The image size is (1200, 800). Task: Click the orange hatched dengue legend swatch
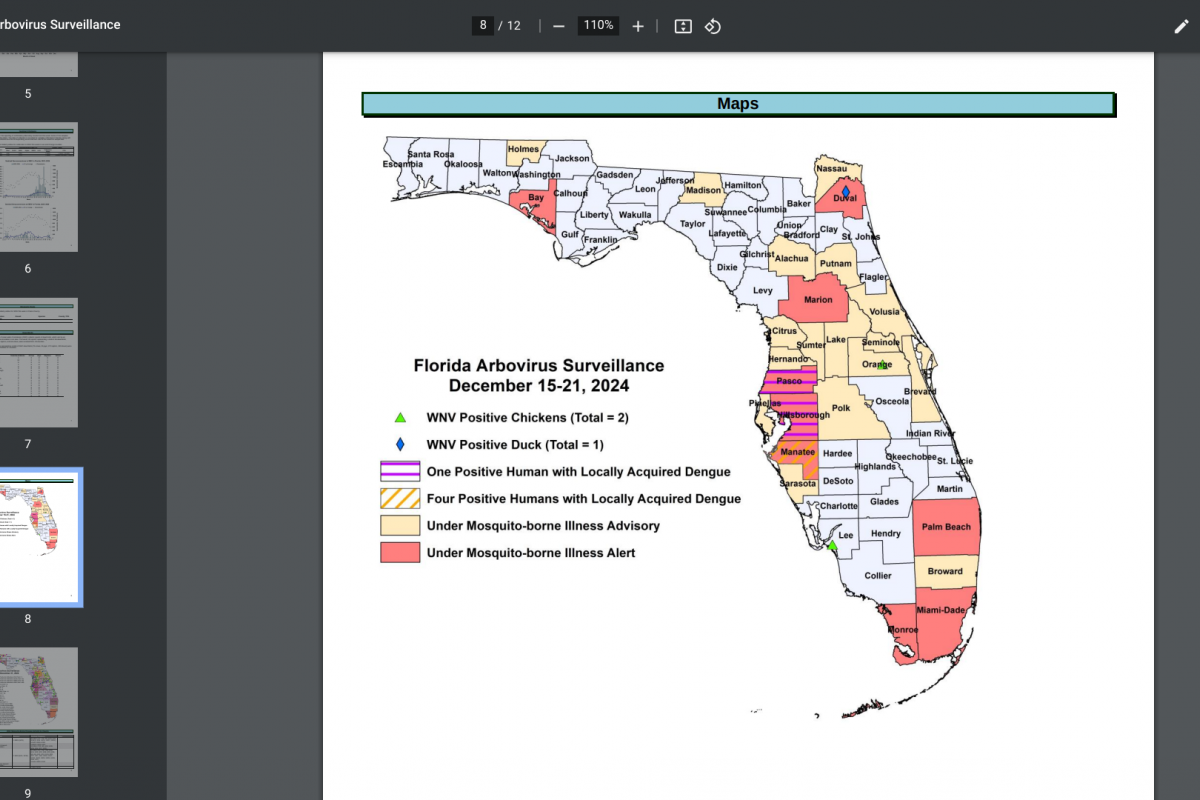400,498
